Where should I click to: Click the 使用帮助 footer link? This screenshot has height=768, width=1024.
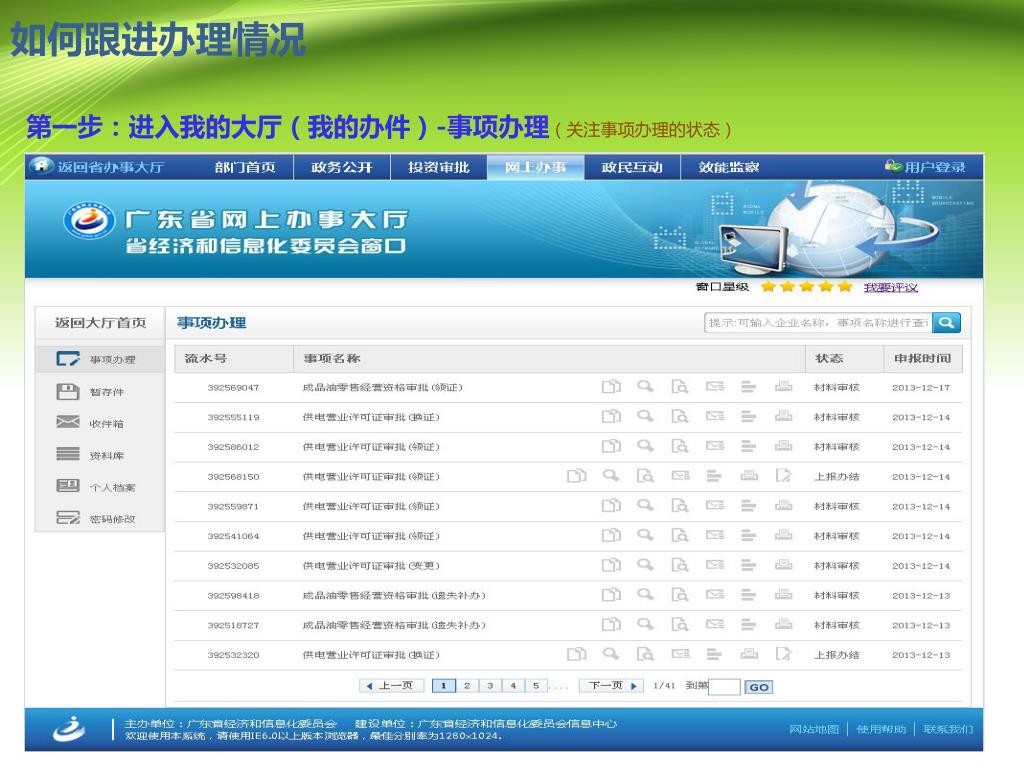[881, 729]
